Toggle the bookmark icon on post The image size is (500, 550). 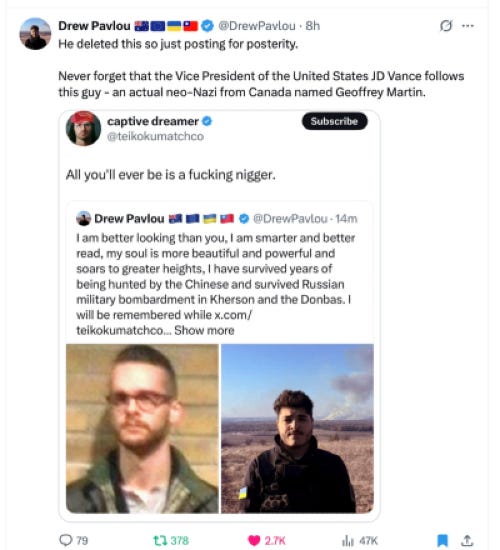[x=442, y=541]
